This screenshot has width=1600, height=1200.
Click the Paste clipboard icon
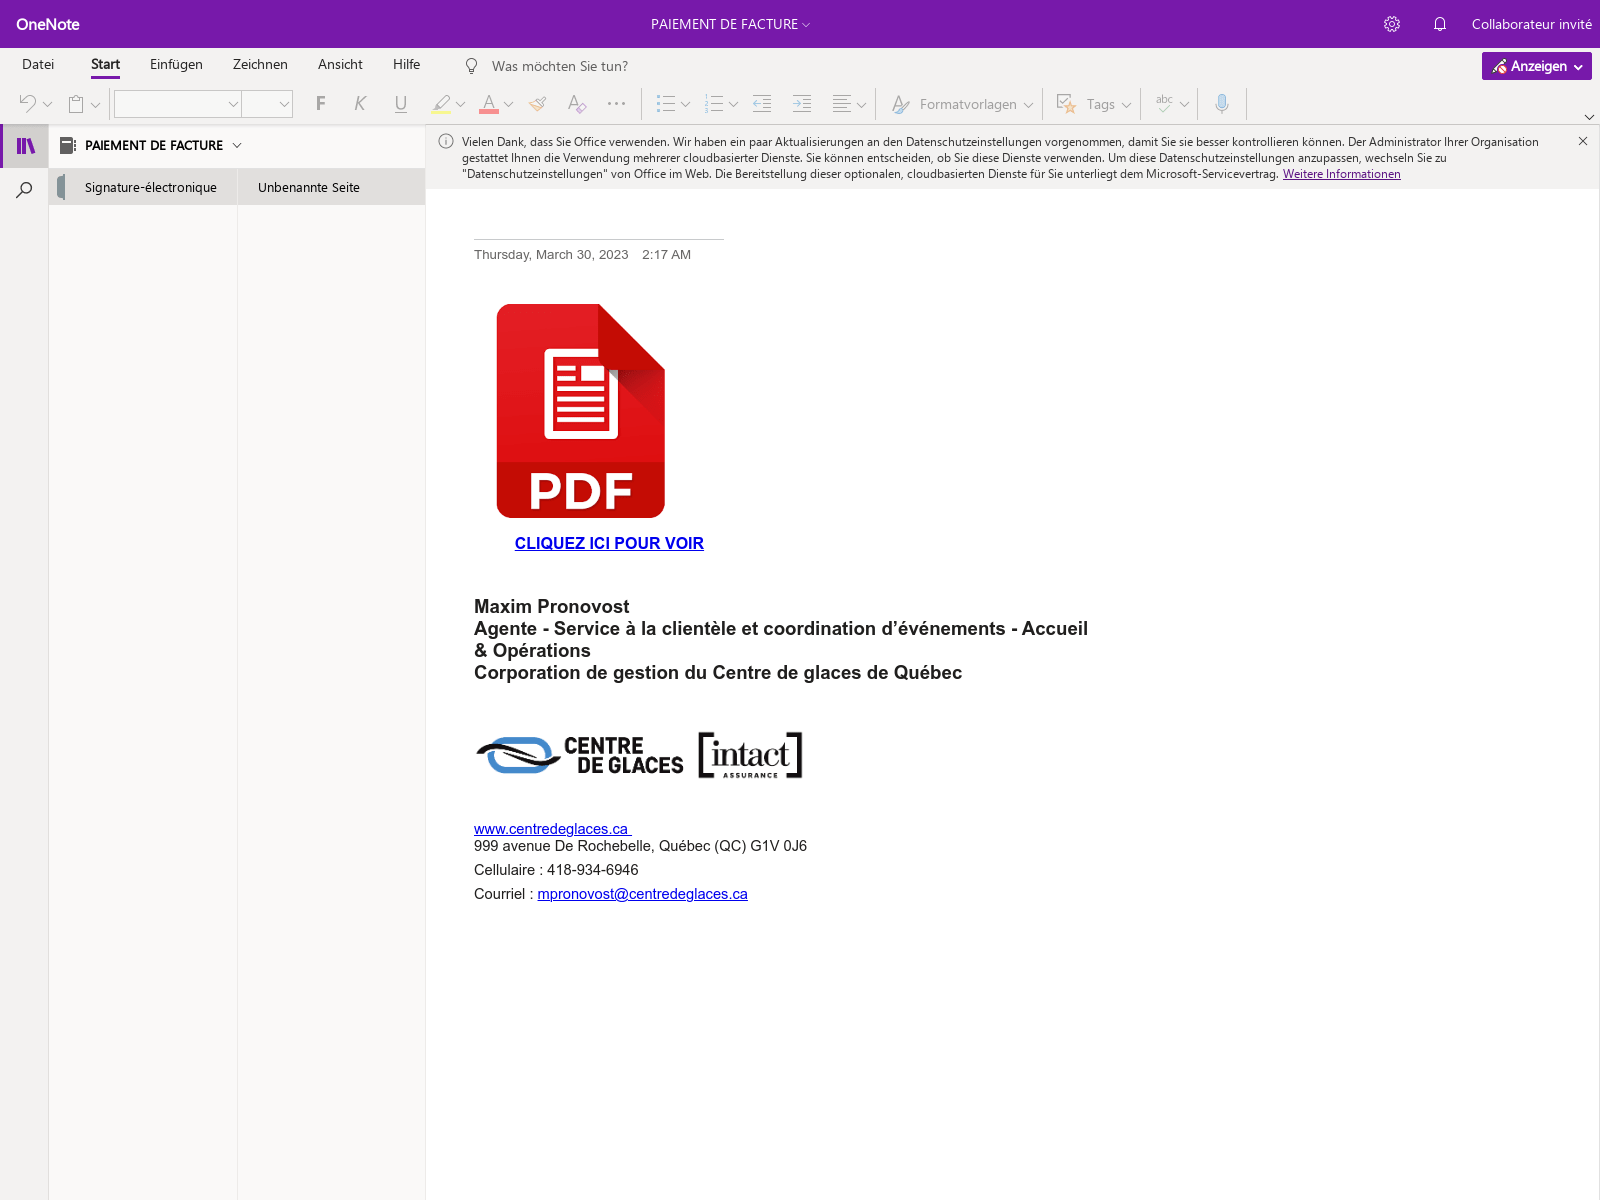pos(76,103)
